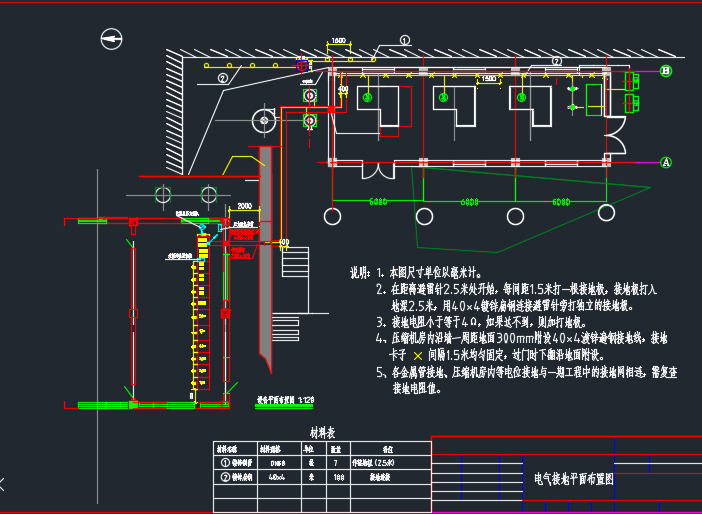
Task: Select the 设备平面布置图 scale caption
Action: (x=285, y=400)
